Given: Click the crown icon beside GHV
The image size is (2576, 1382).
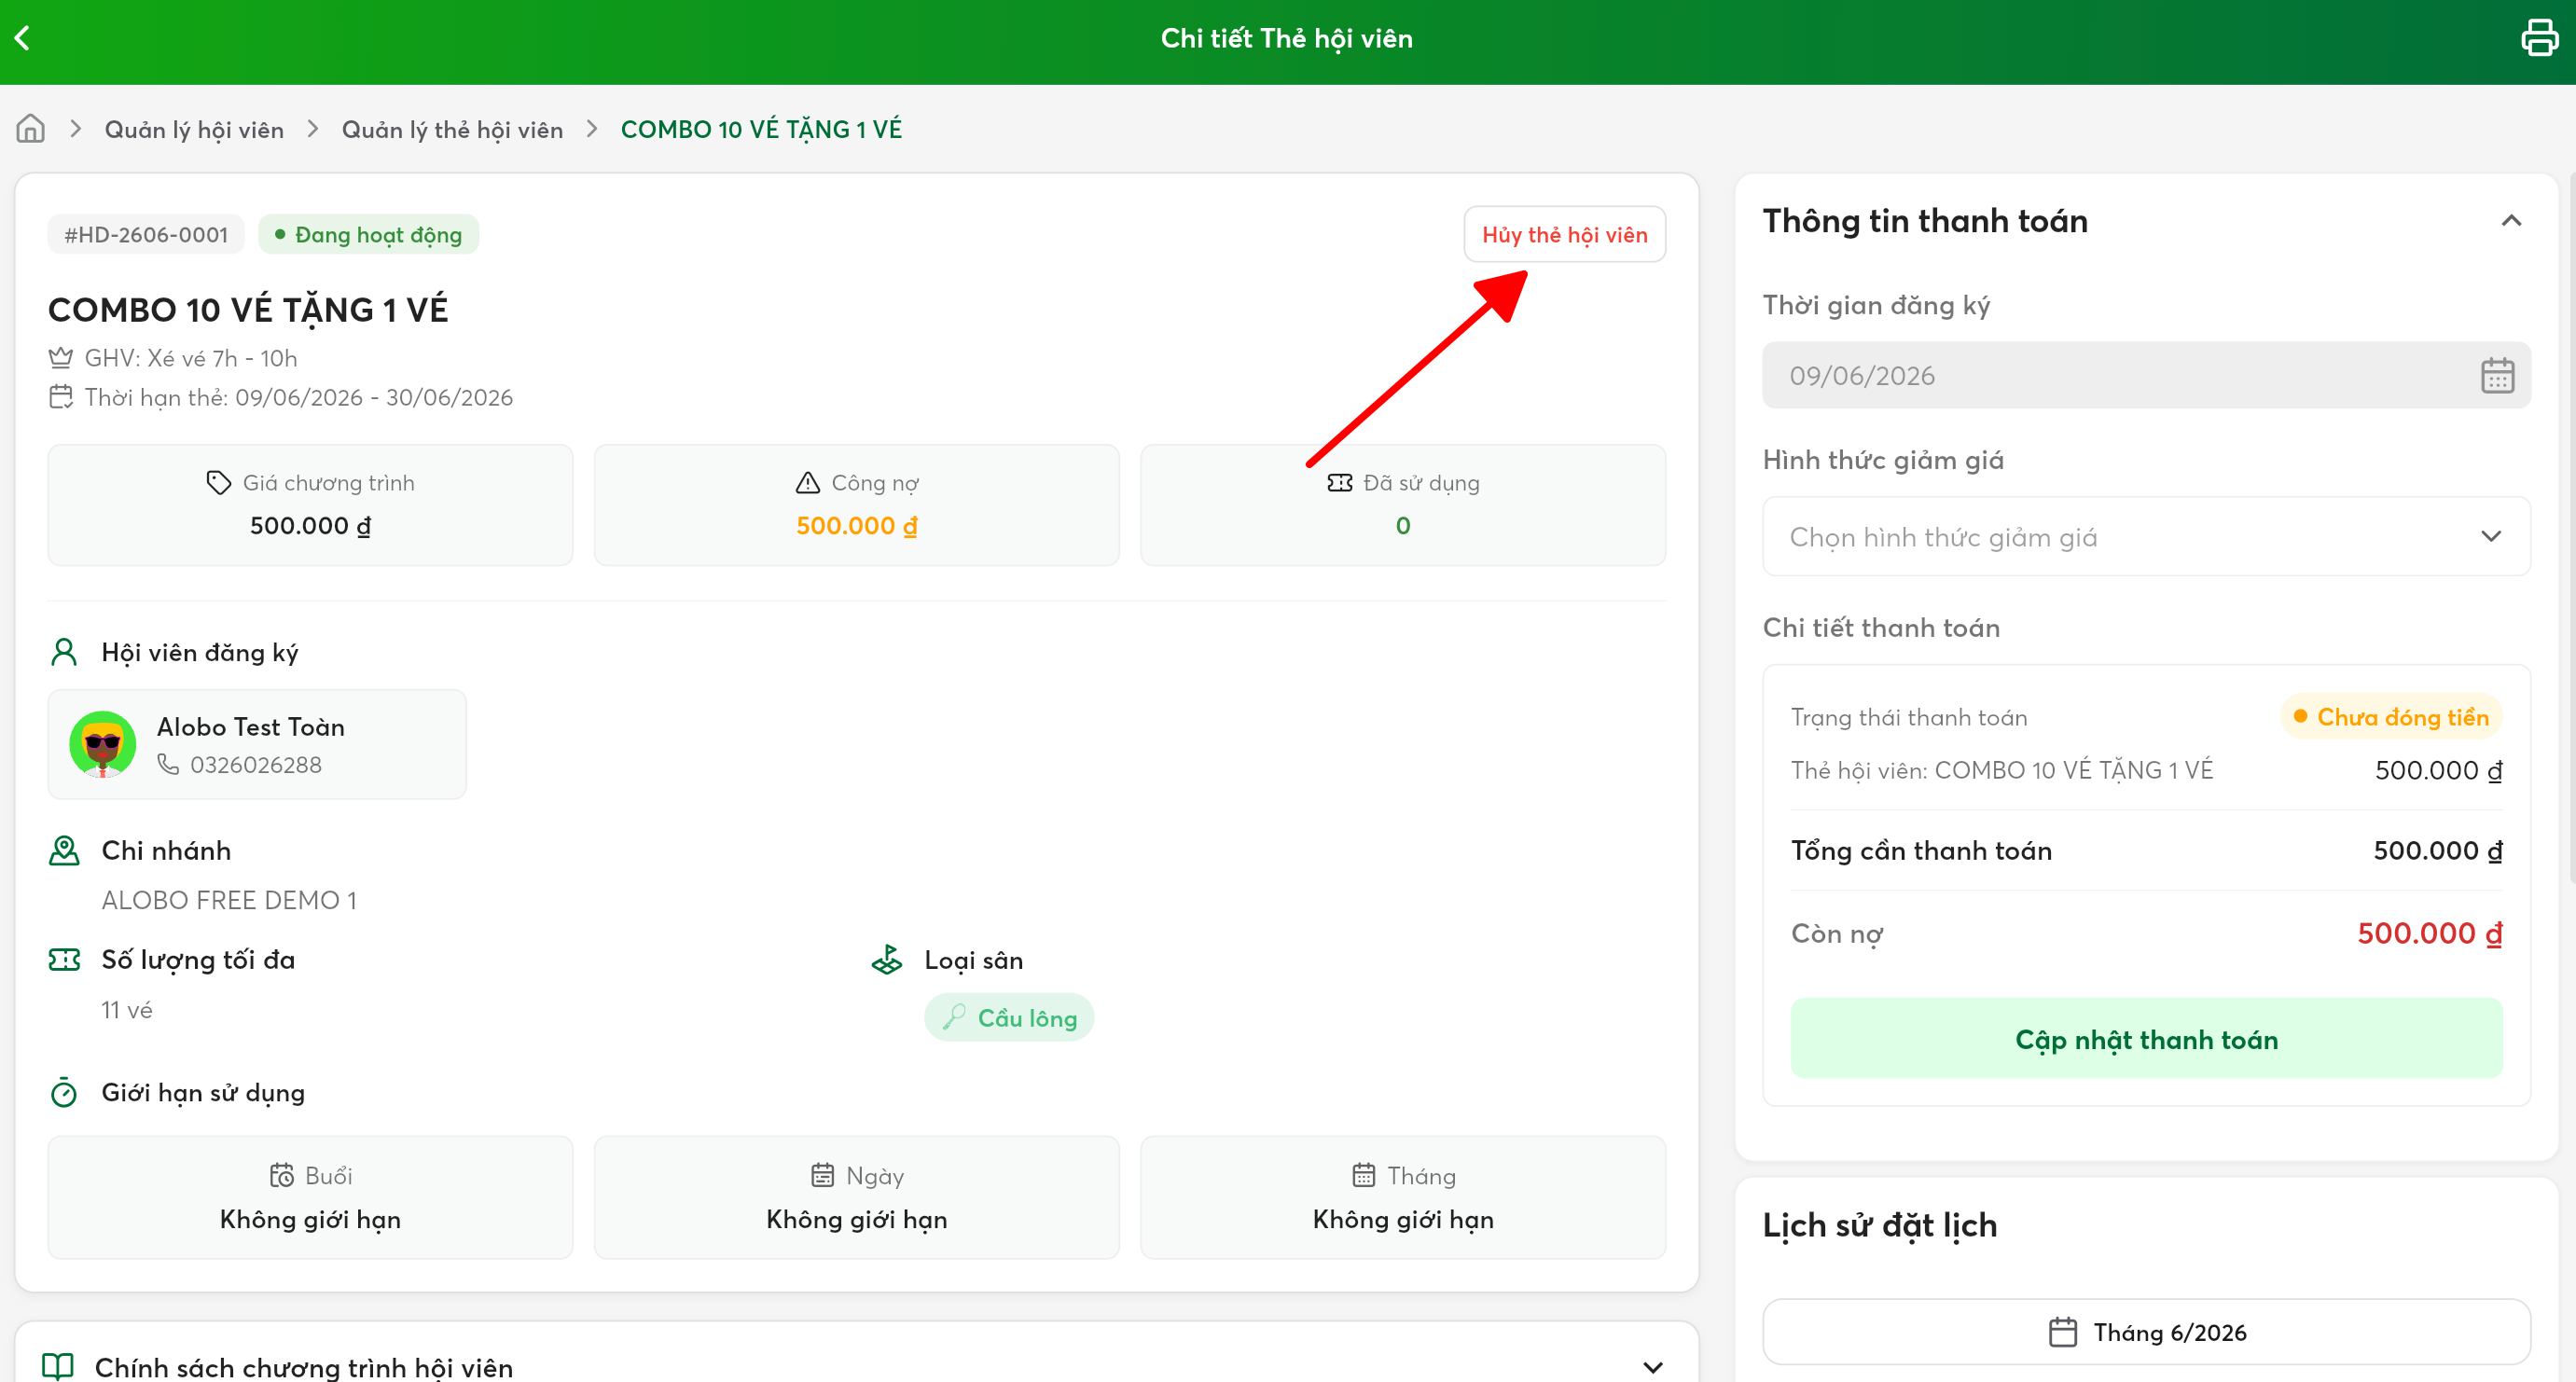Looking at the screenshot, I should [61, 357].
